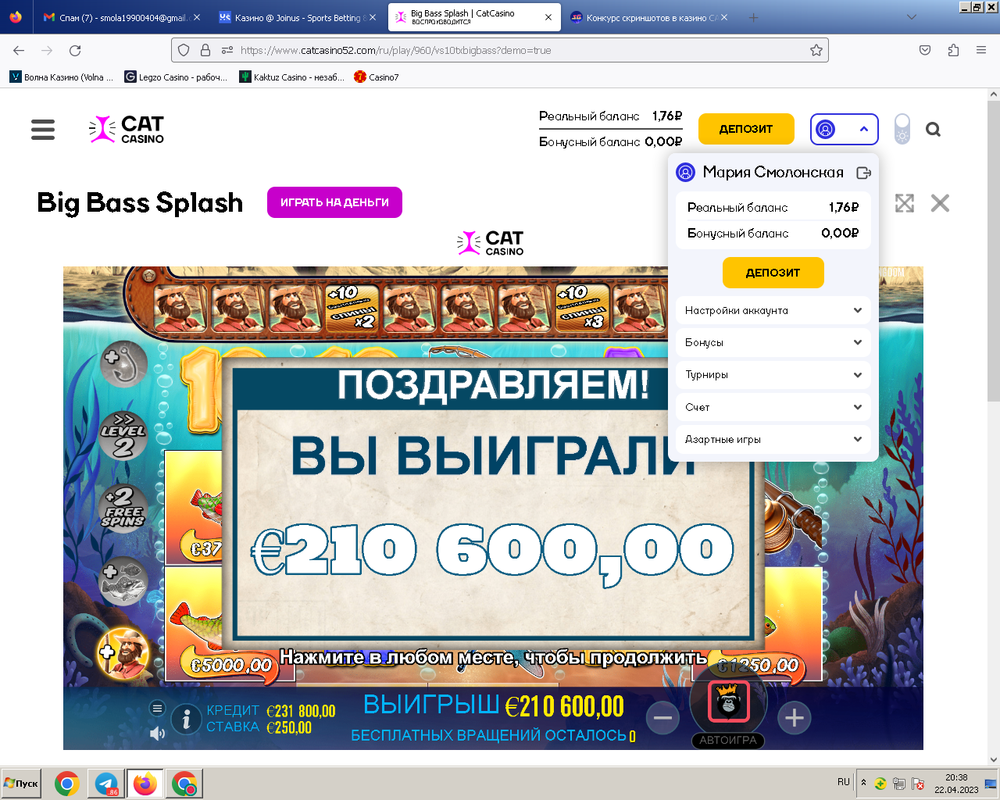Open the game info button

(x=186, y=720)
